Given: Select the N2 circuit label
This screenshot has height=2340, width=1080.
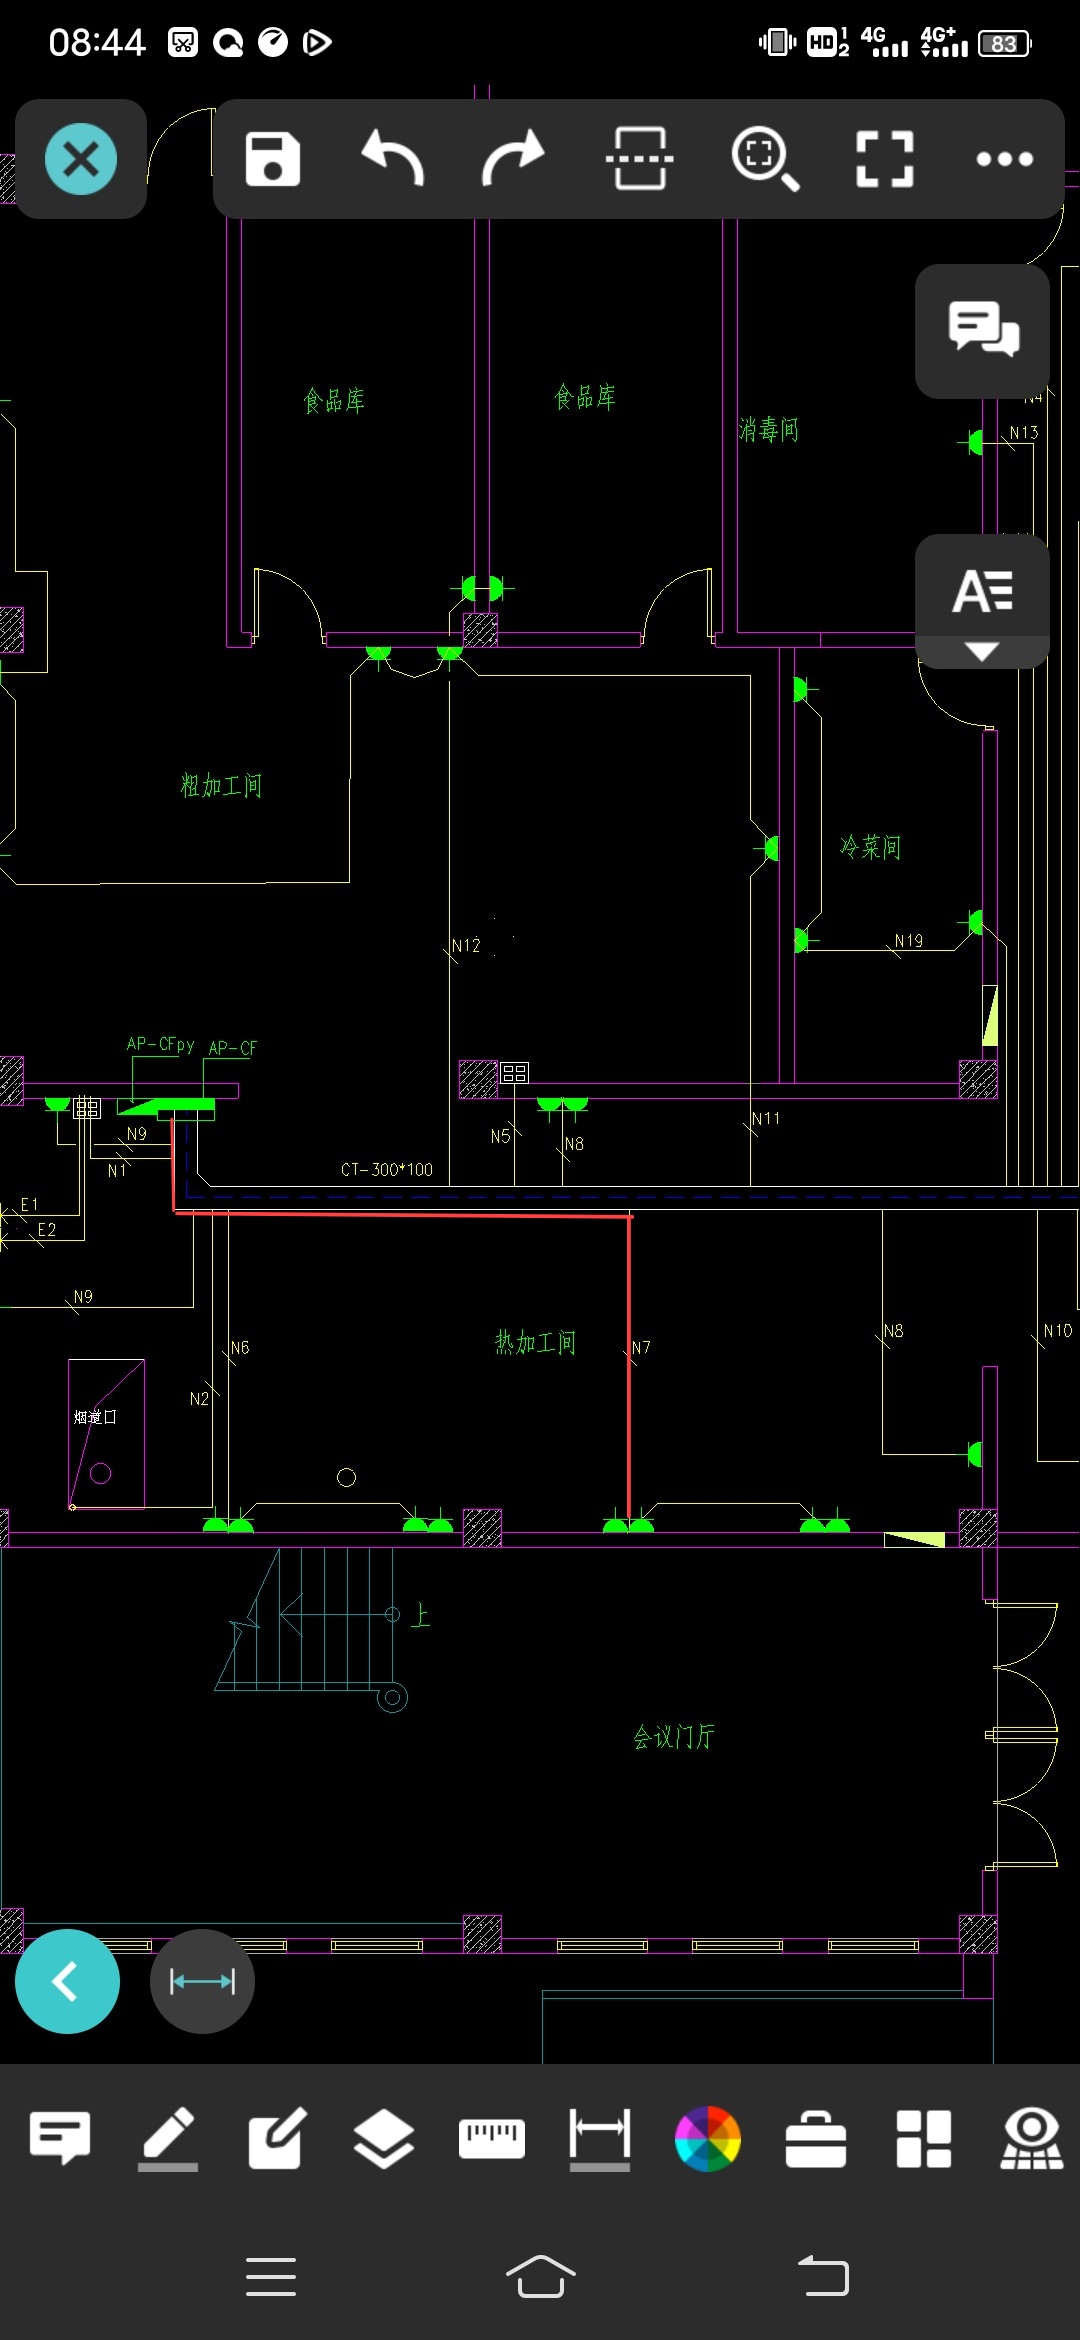Looking at the screenshot, I should coord(199,1398).
